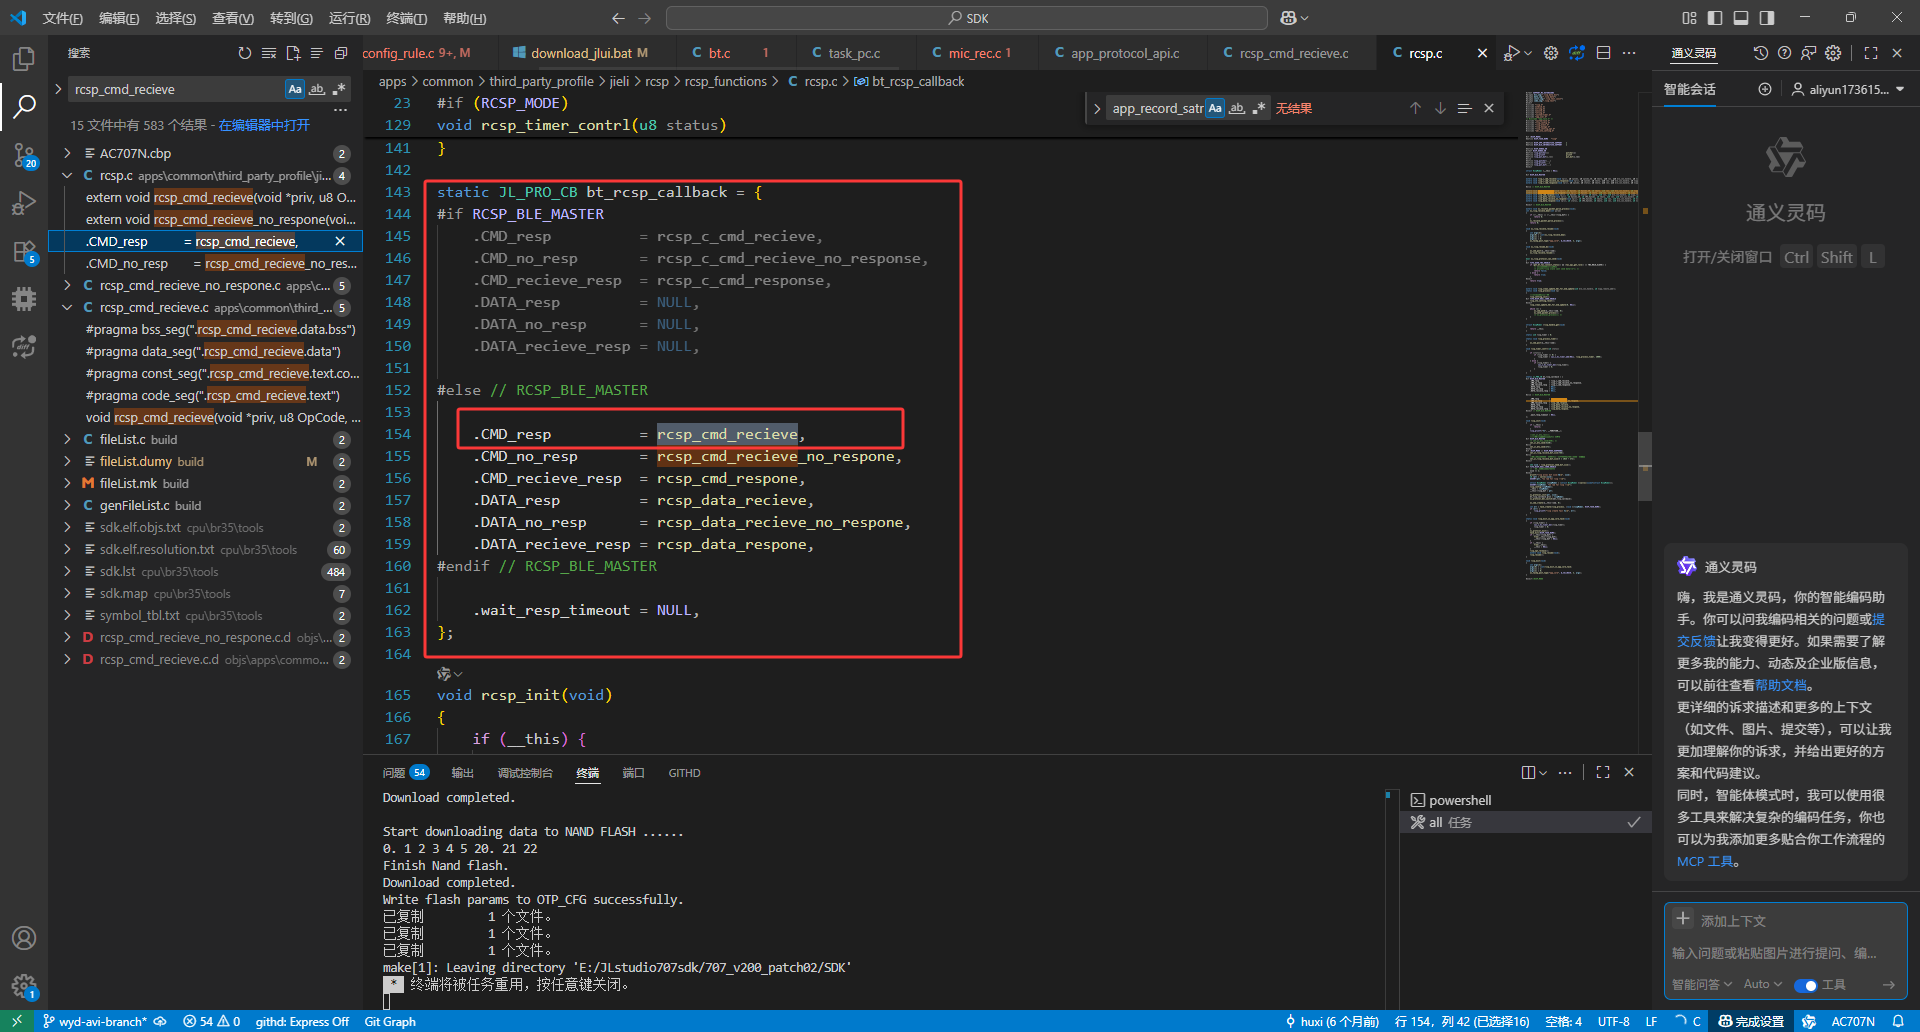Image resolution: width=1920 pixels, height=1032 pixels.
Task: Click the 在编辑器中打开 link
Action: point(264,125)
